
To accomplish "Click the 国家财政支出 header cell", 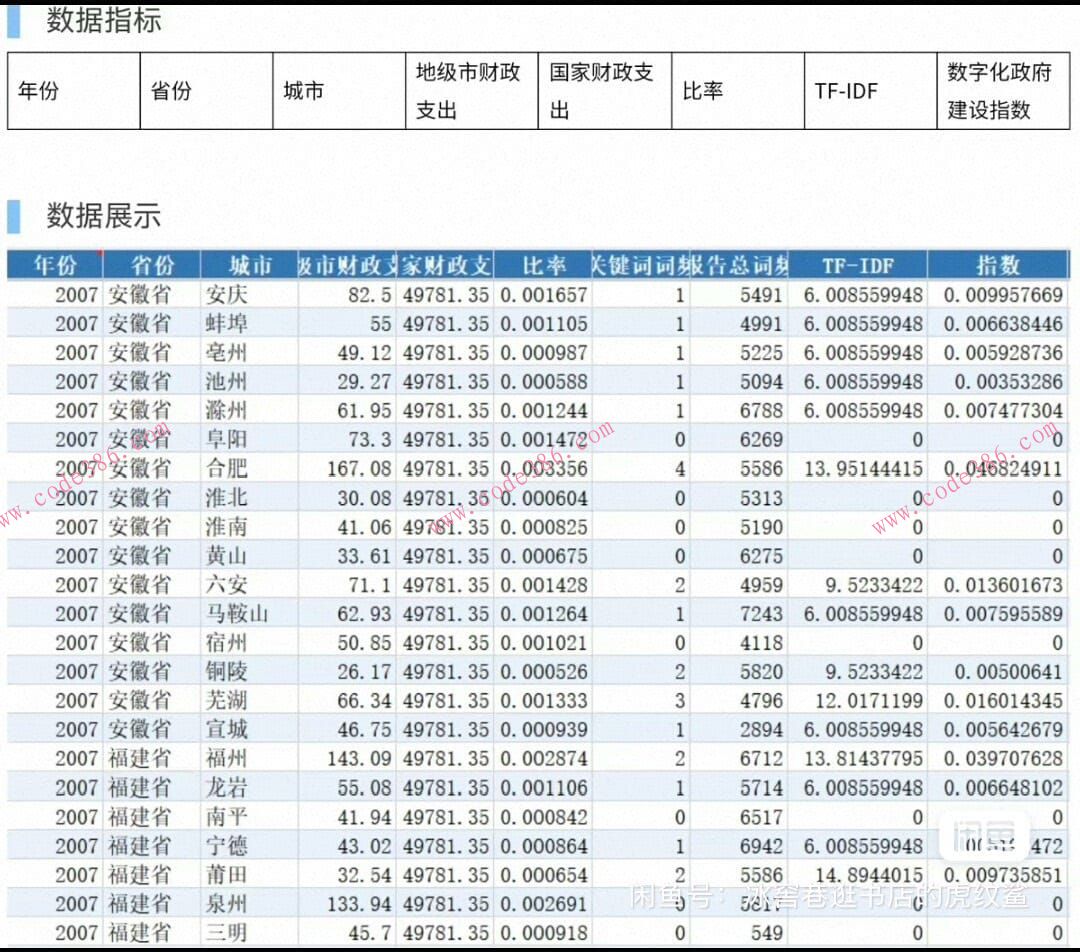I will (x=601, y=90).
